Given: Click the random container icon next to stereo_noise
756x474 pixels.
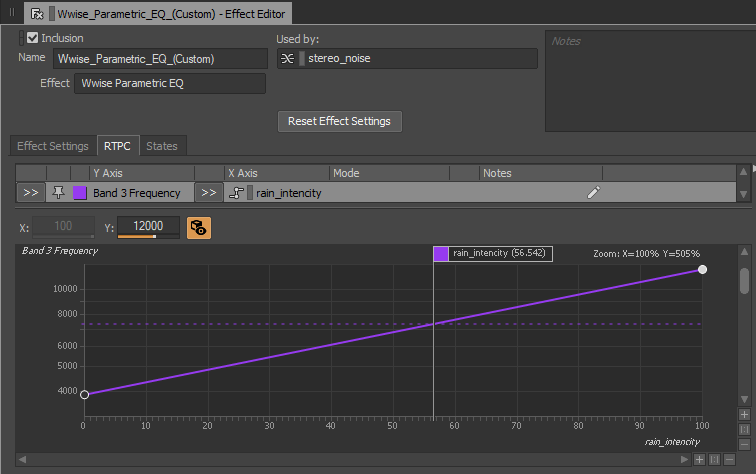Looking at the screenshot, I should tap(287, 58).
